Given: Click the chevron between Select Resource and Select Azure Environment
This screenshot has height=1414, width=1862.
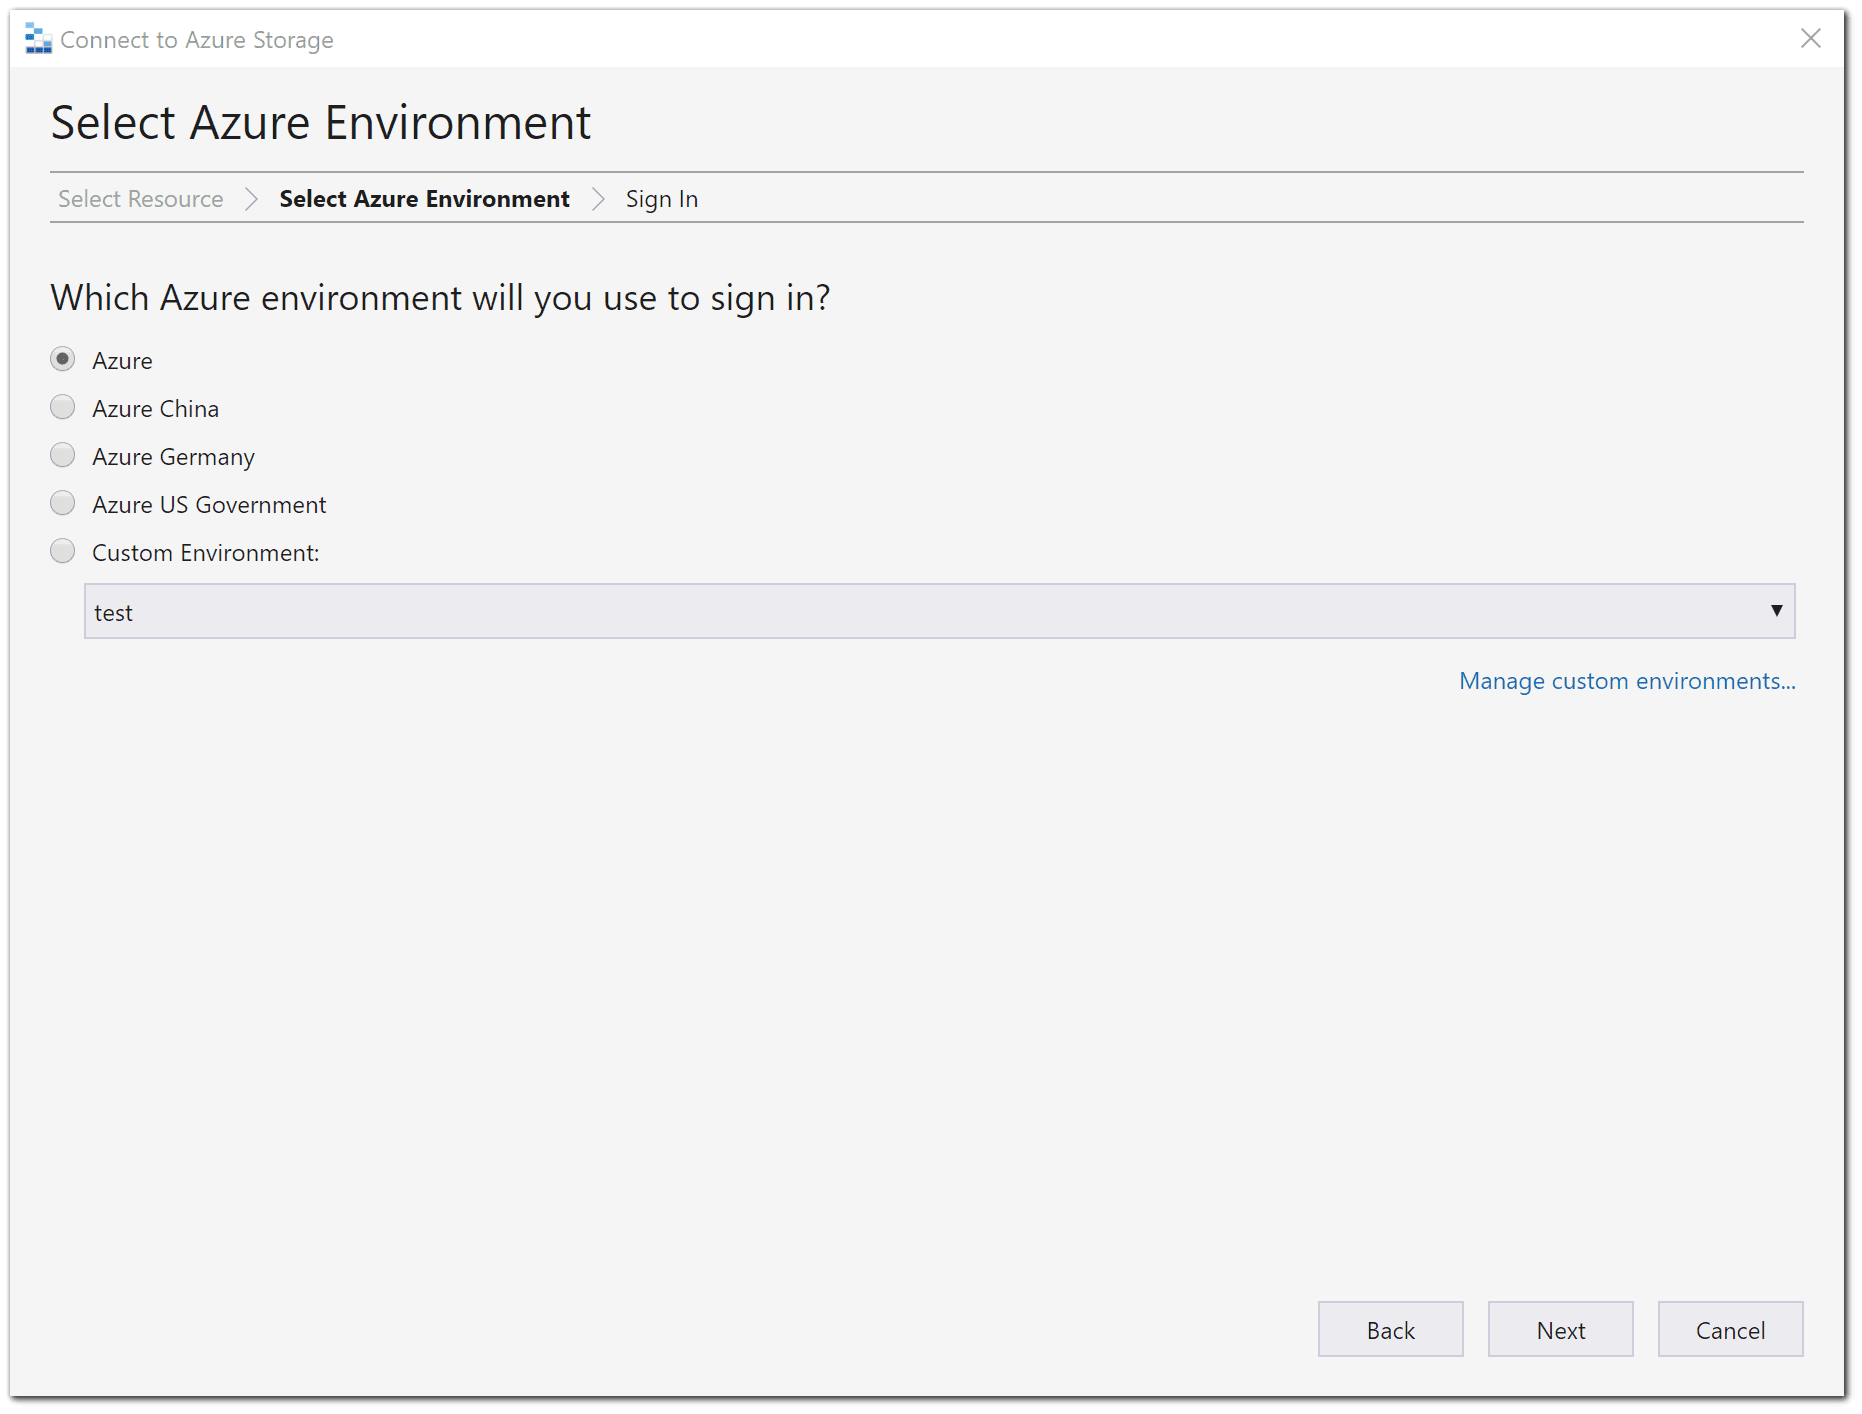Looking at the screenshot, I should 250,198.
